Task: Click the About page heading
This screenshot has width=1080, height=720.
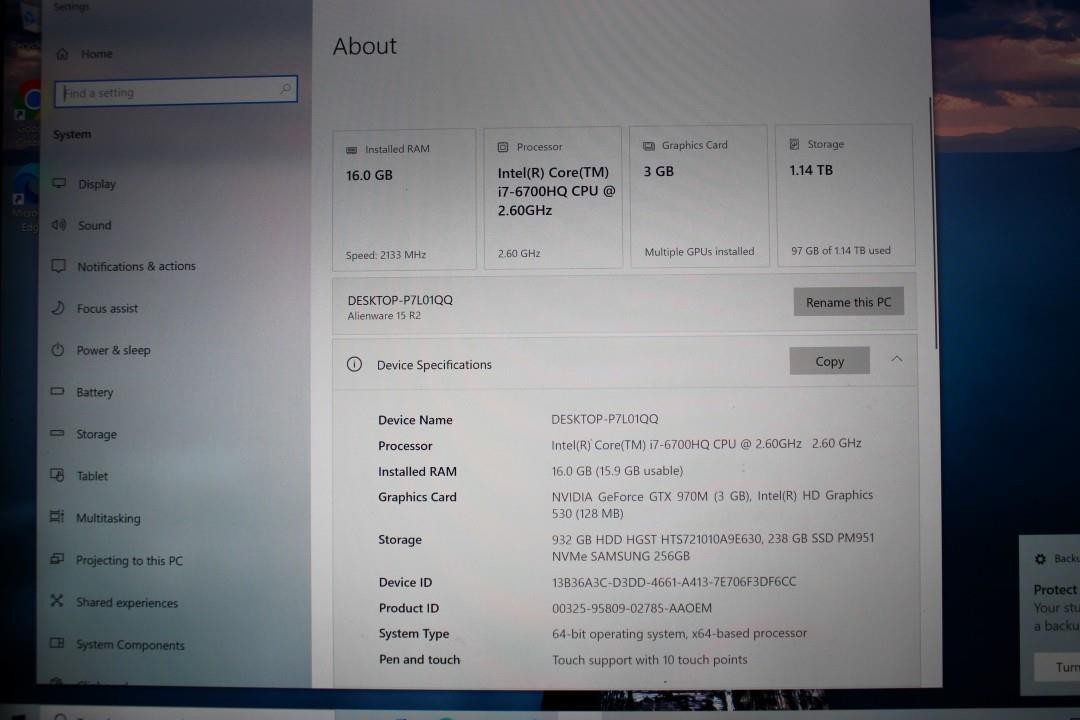Action: click(x=364, y=46)
